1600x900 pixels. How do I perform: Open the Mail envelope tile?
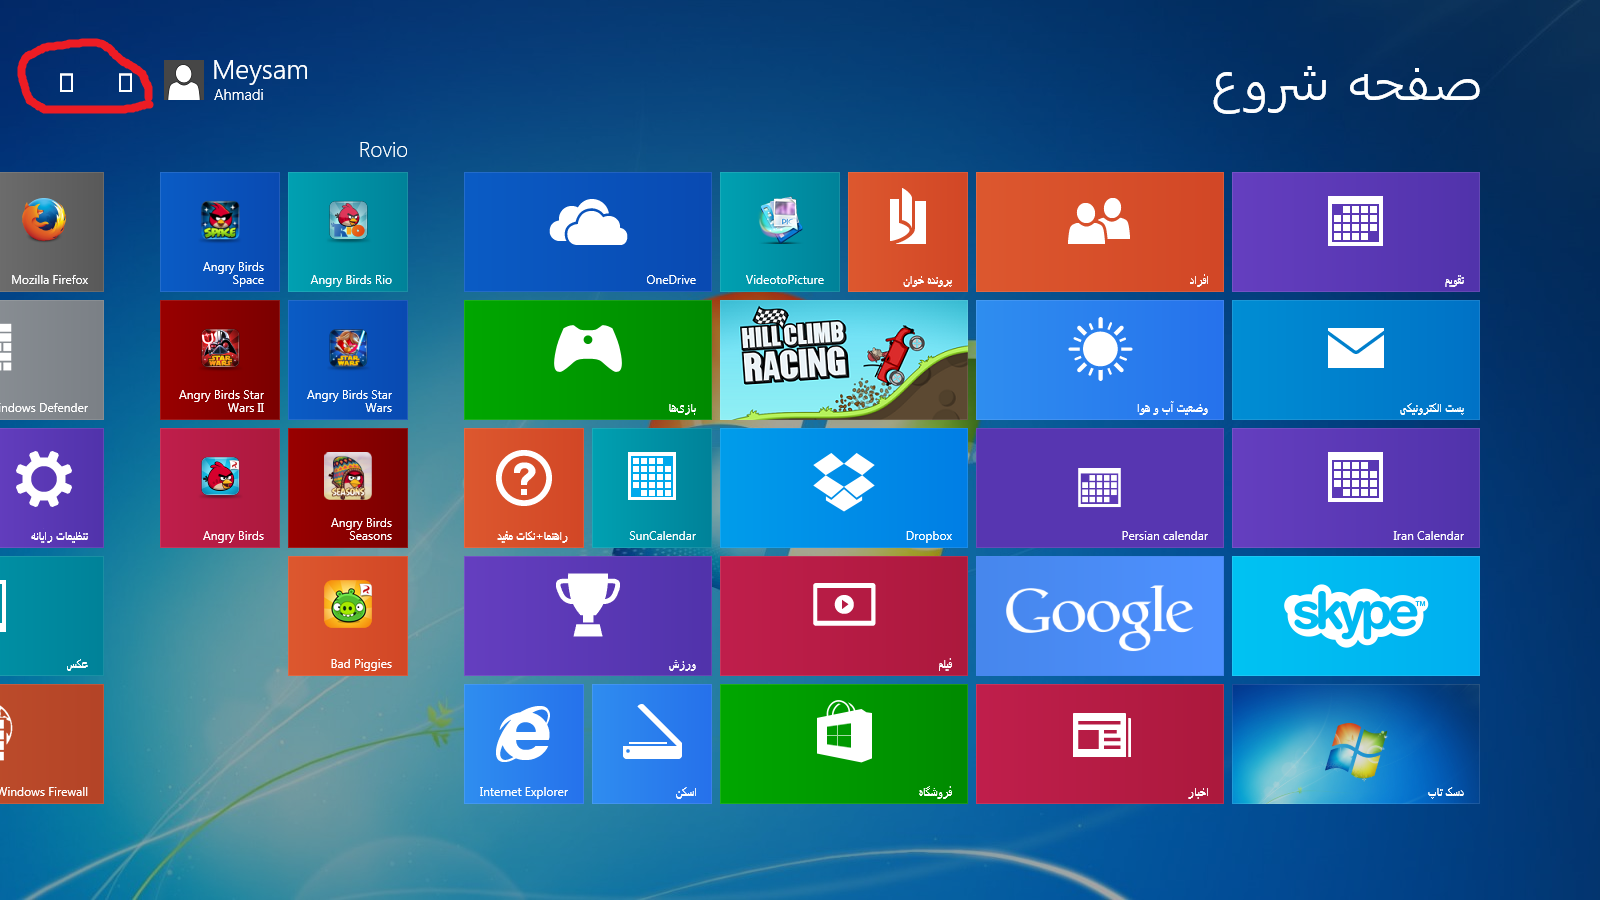point(1356,360)
